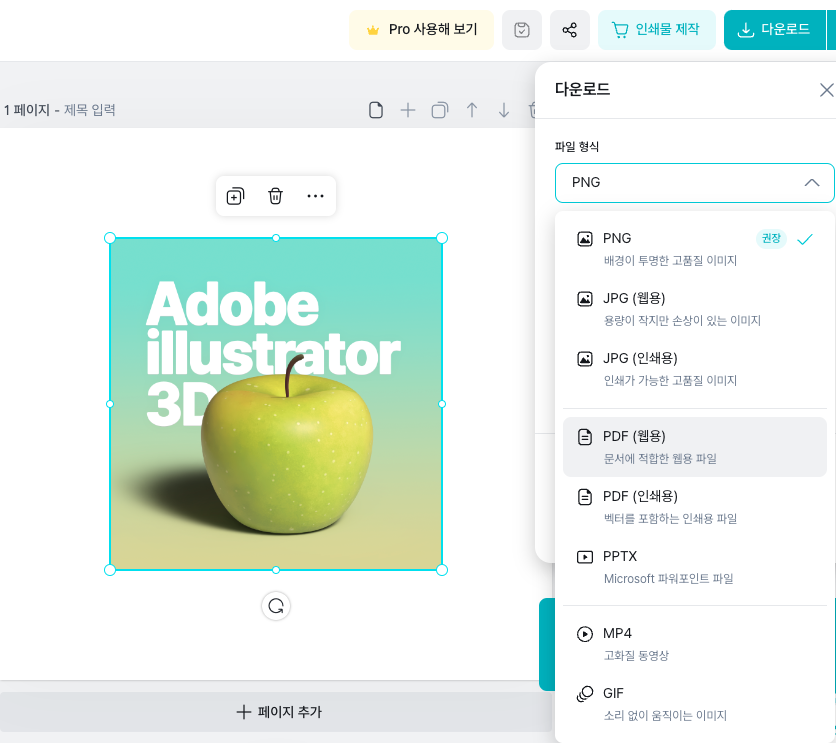Click text 'Microsoft 파워포인트 파일'
The image size is (836, 743).
668,579
